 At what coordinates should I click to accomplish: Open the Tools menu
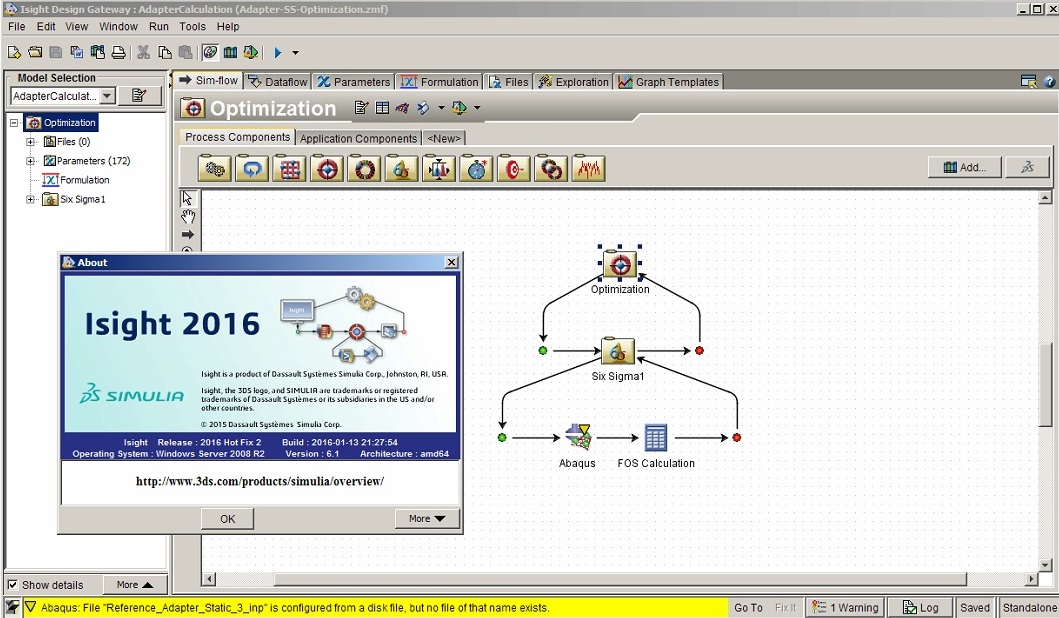pos(192,26)
